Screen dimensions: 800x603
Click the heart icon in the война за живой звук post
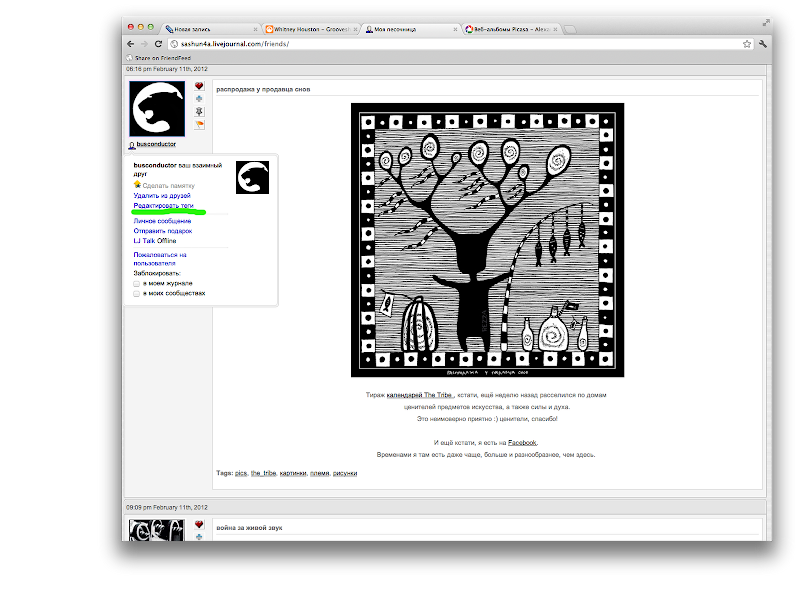point(199,524)
